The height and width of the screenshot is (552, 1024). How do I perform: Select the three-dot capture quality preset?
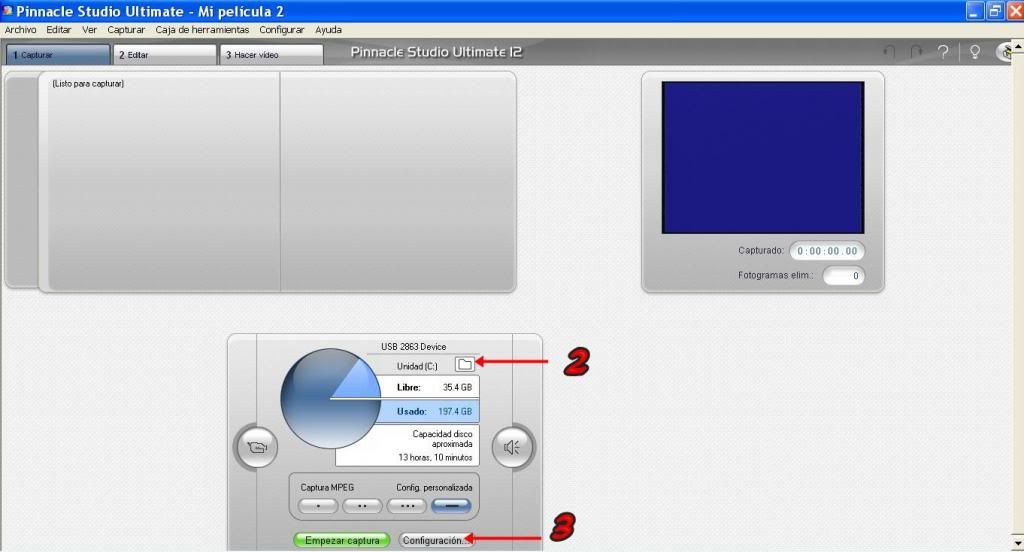407,506
